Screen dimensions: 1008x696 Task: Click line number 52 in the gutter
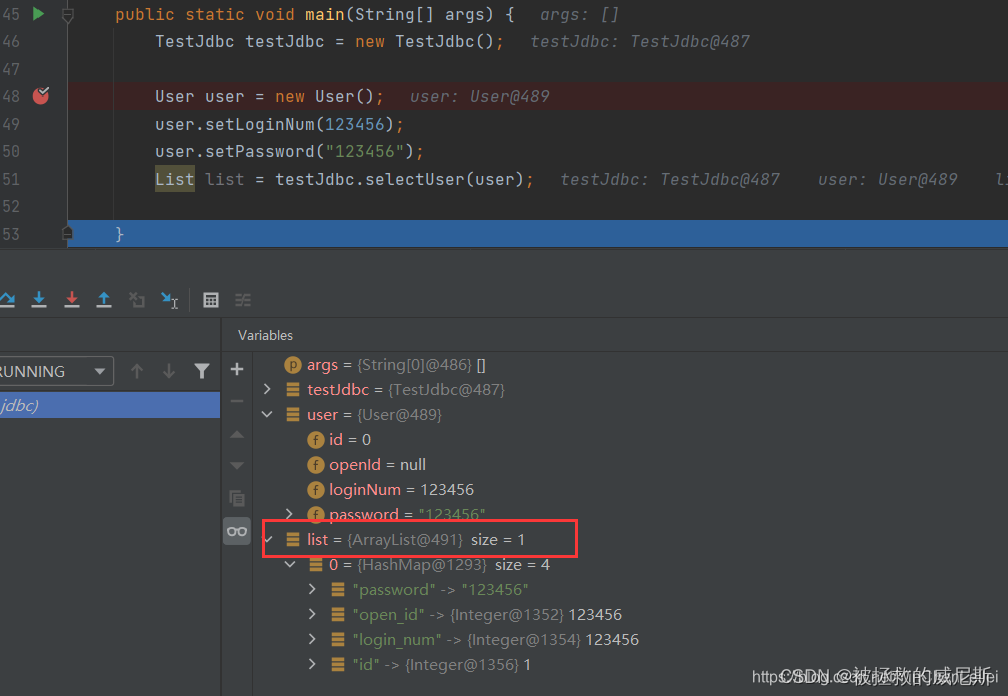[x=11, y=206]
